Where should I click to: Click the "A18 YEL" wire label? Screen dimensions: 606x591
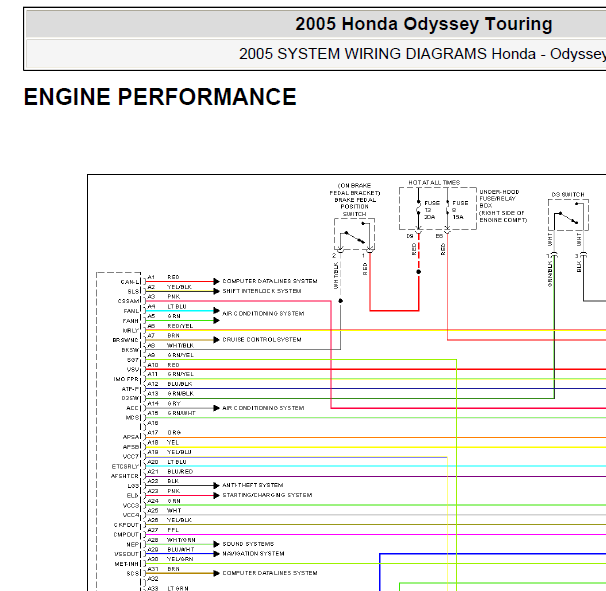point(163,442)
